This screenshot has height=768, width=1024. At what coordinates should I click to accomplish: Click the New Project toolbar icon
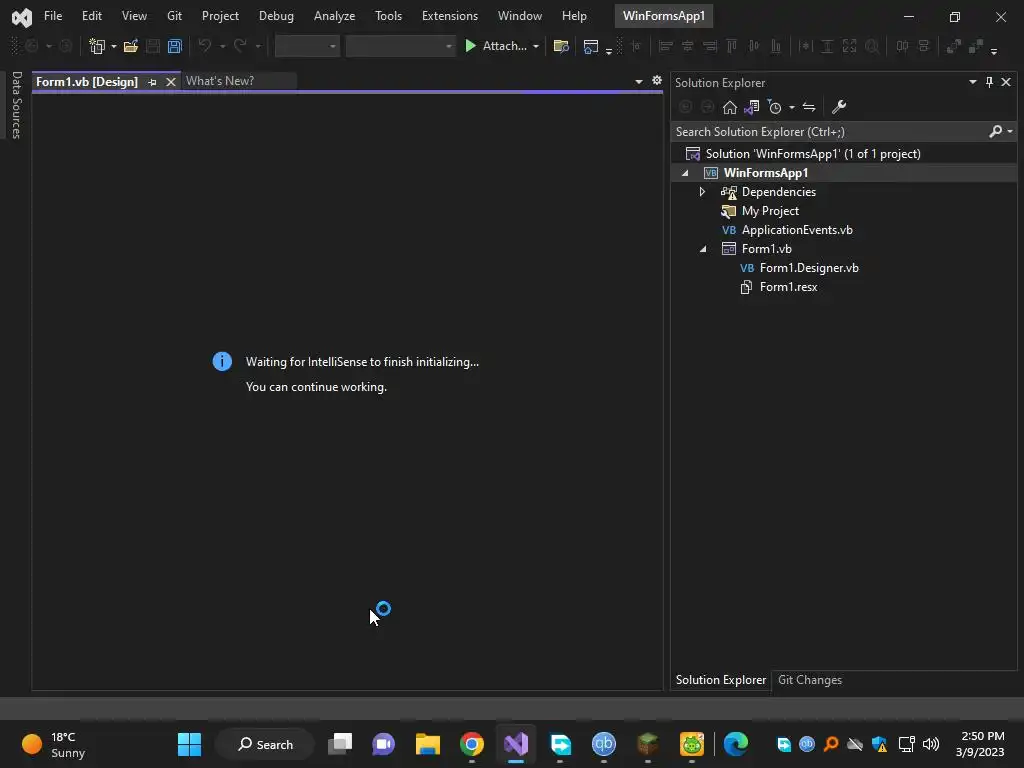tap(97, 46)
